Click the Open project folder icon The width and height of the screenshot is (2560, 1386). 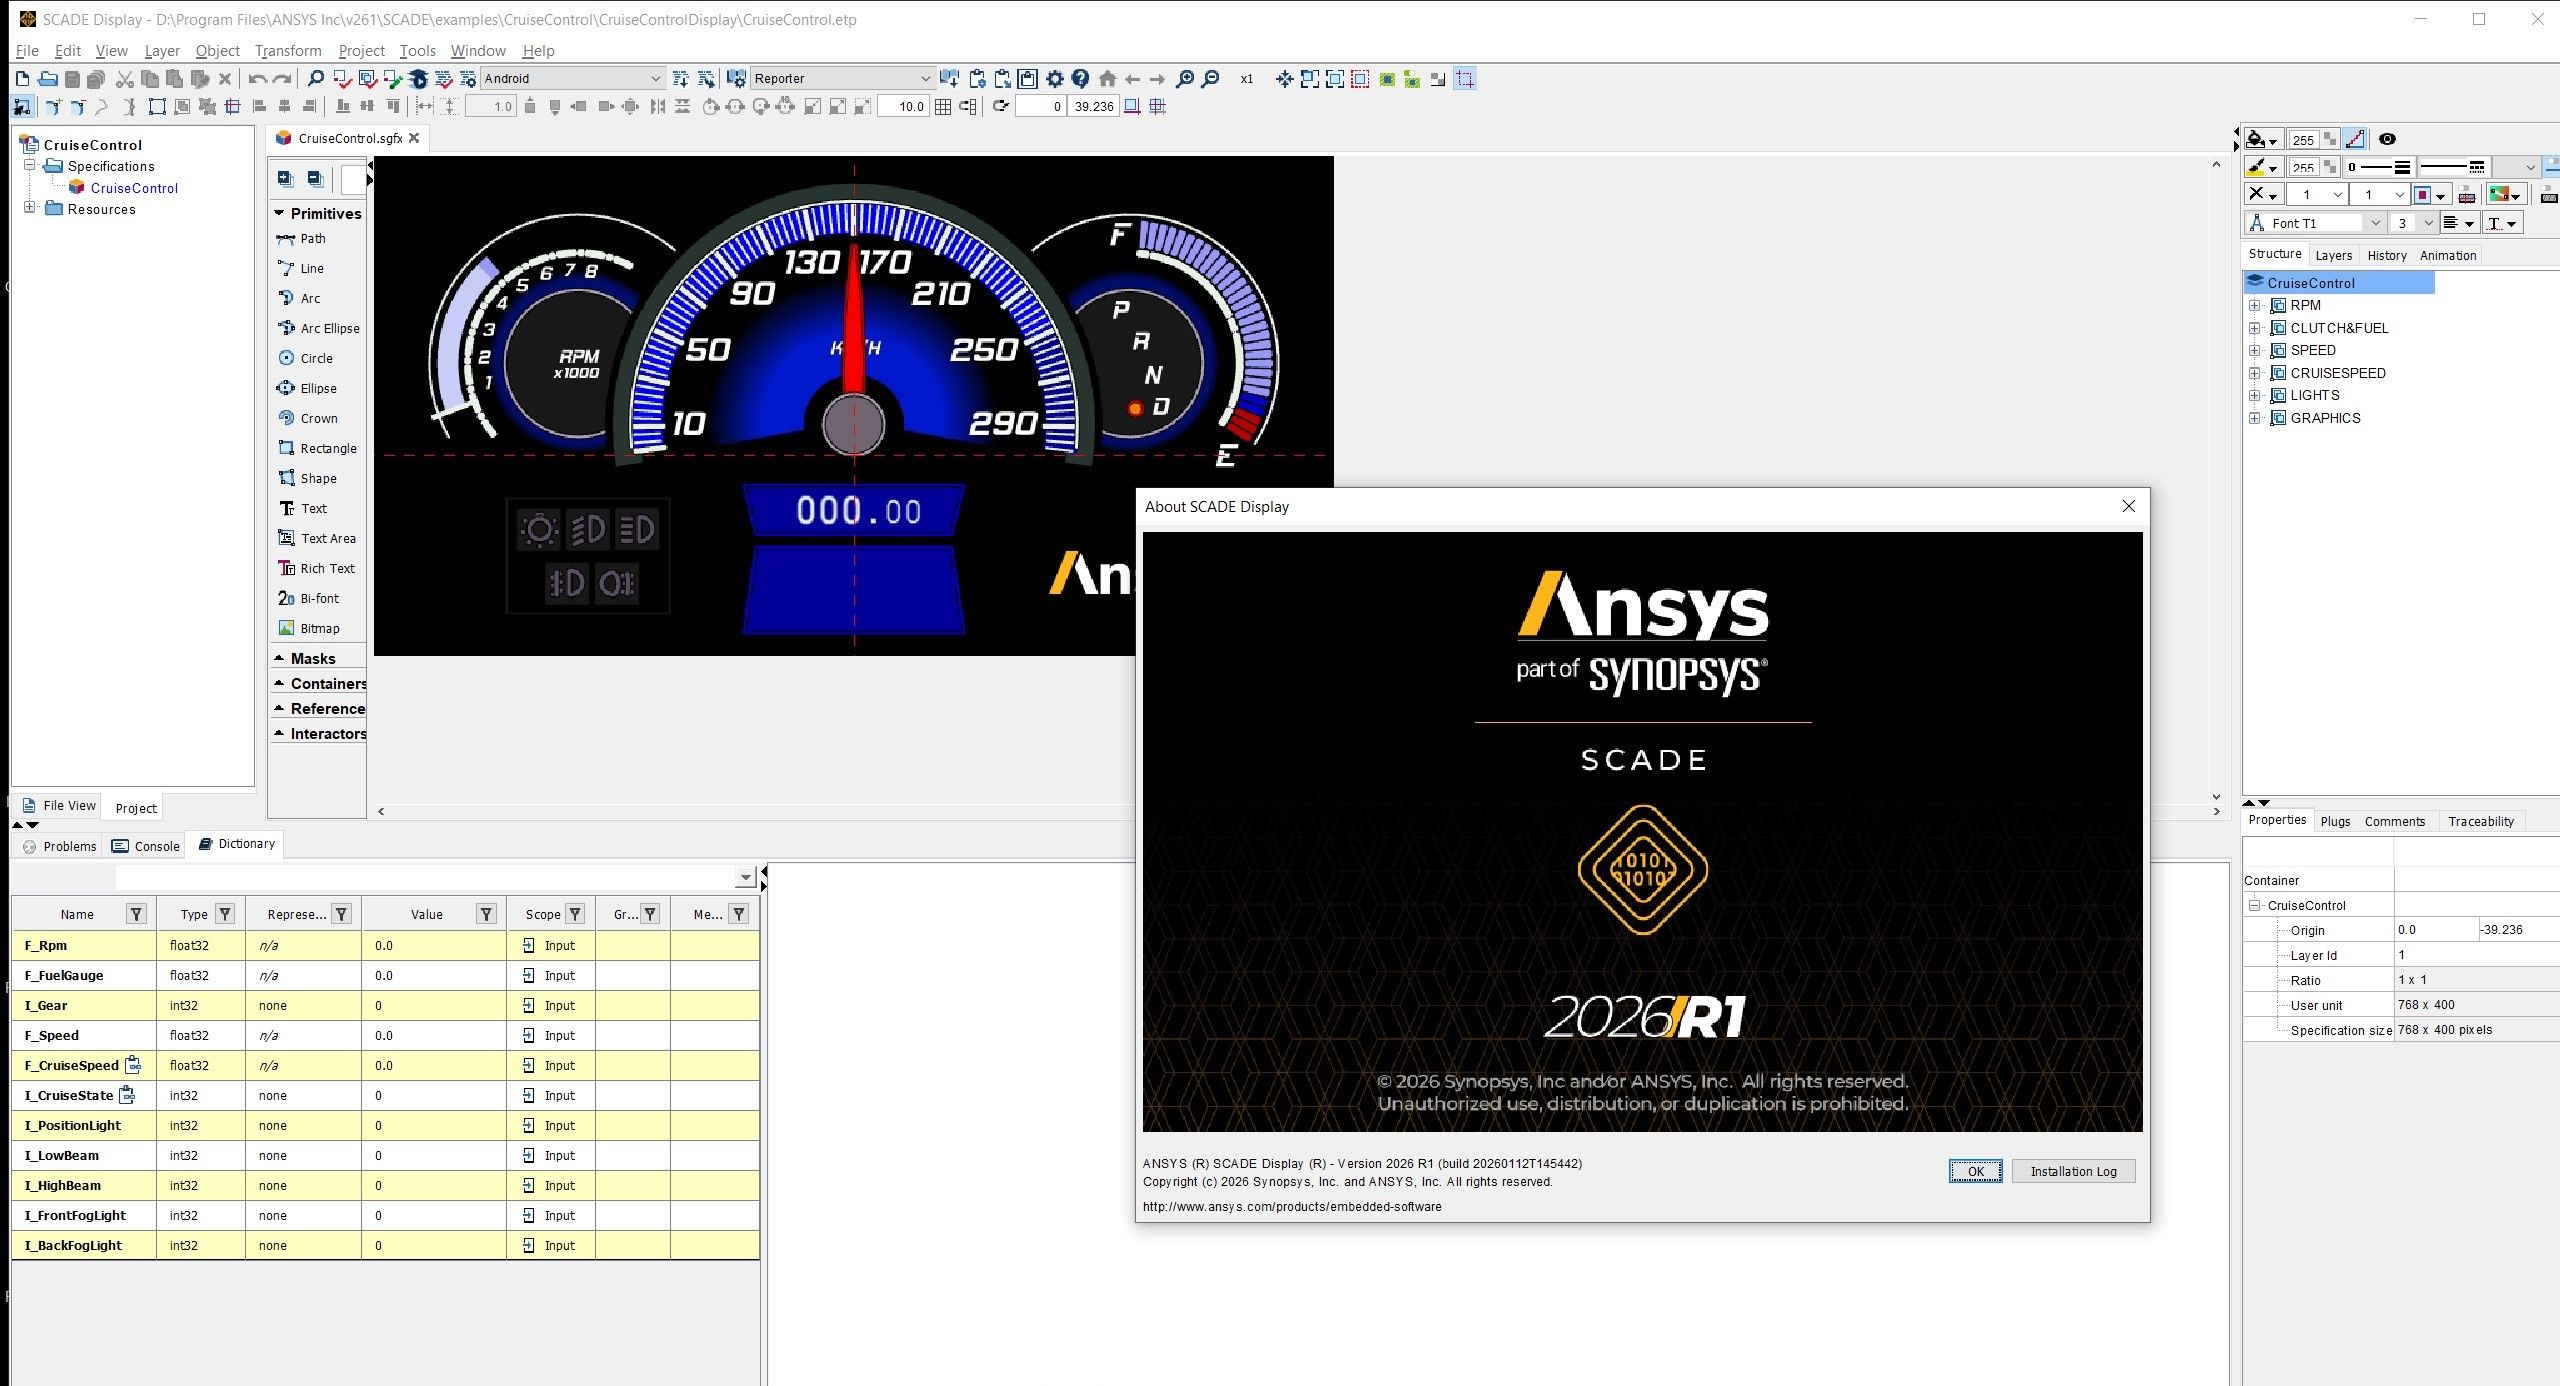click(47, 79)
